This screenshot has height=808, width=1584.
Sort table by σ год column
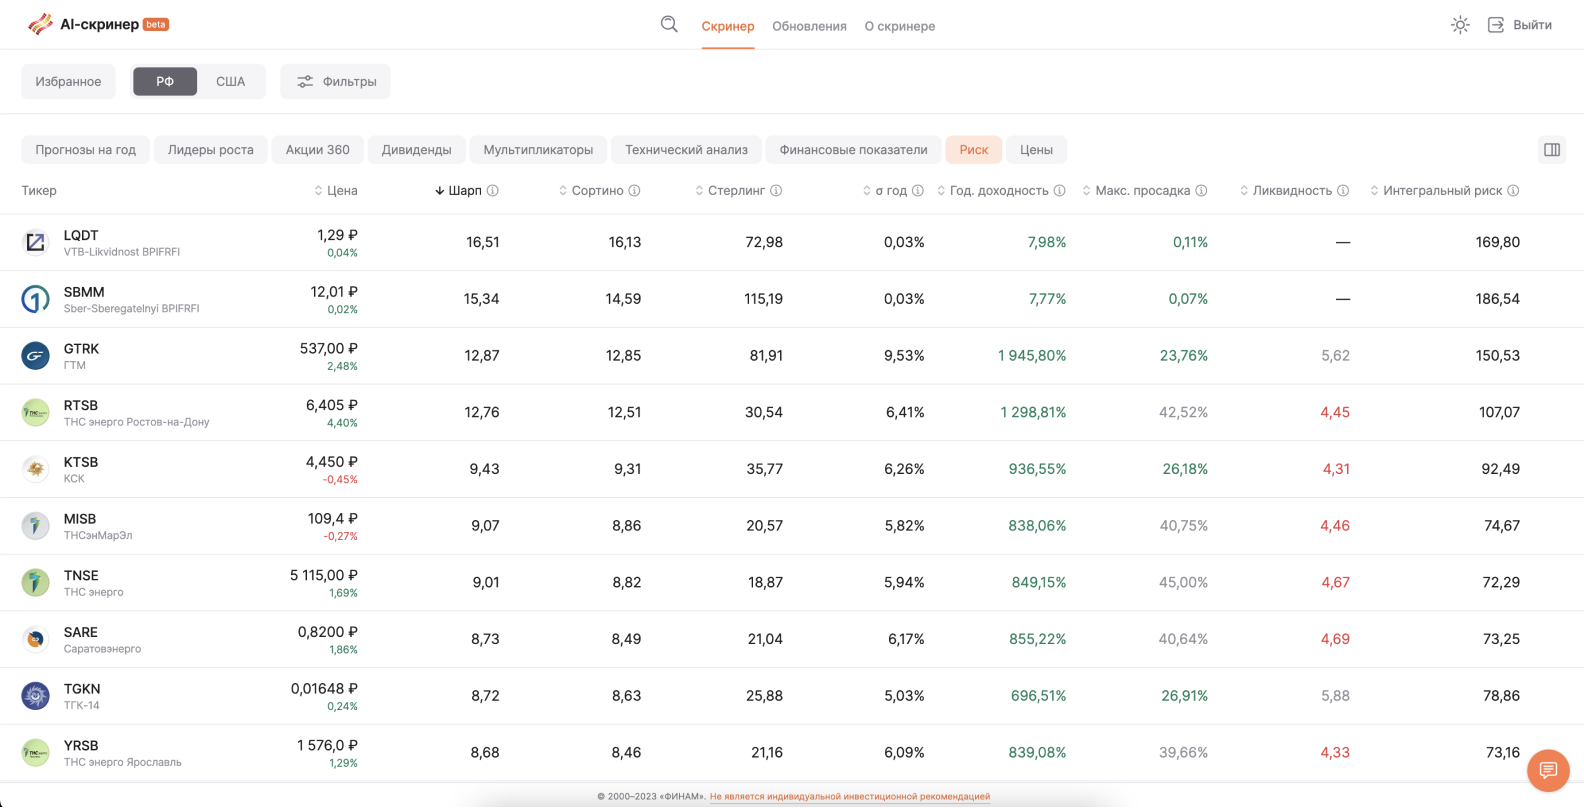tap(884, 191)
